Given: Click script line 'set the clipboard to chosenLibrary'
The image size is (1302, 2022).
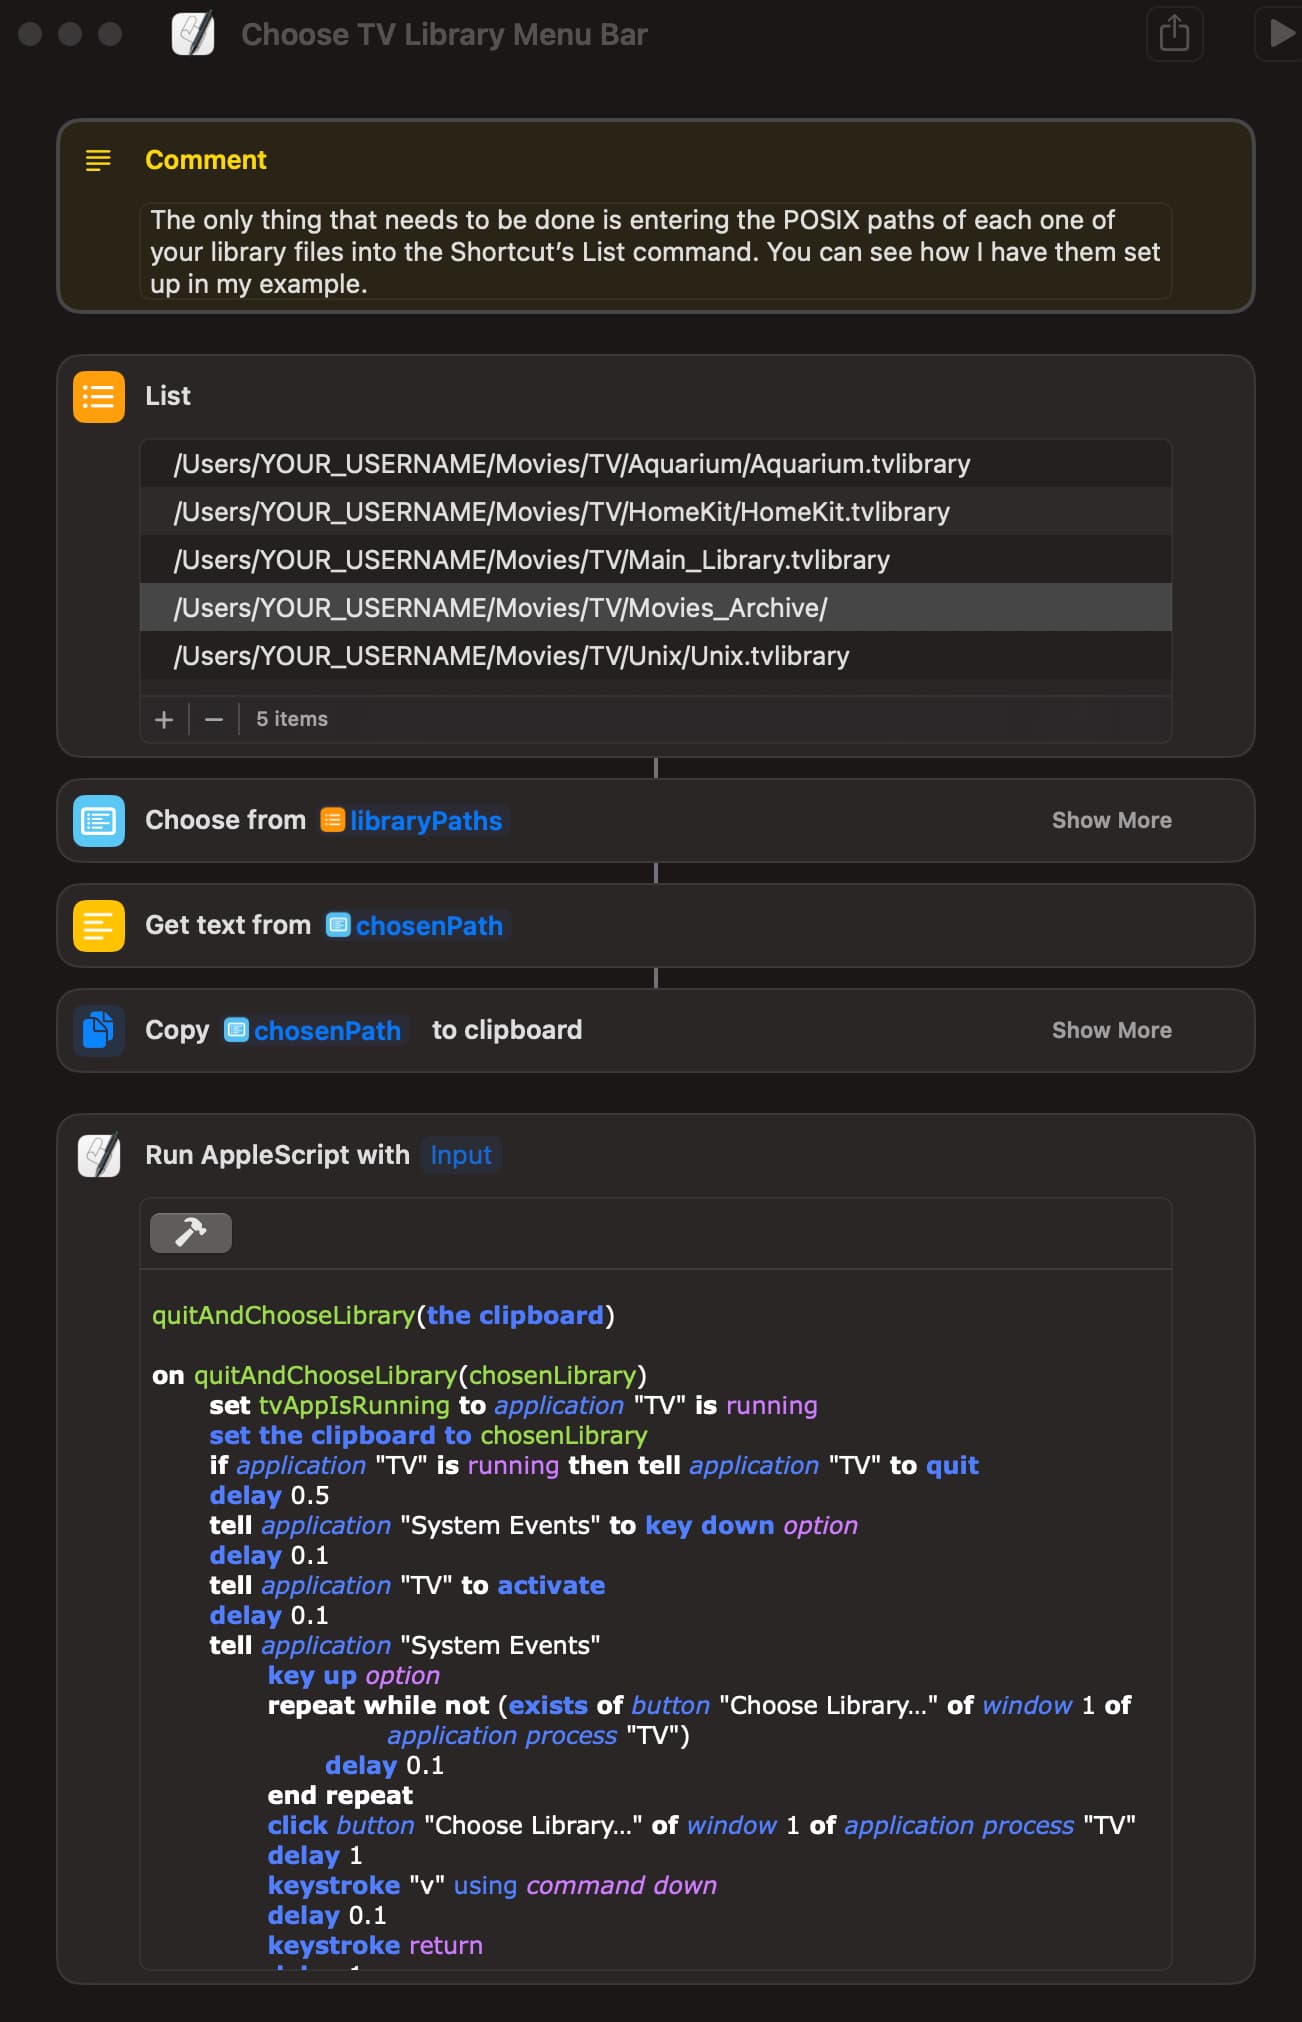Looking at the screenshot, I should click(428, 1435).
